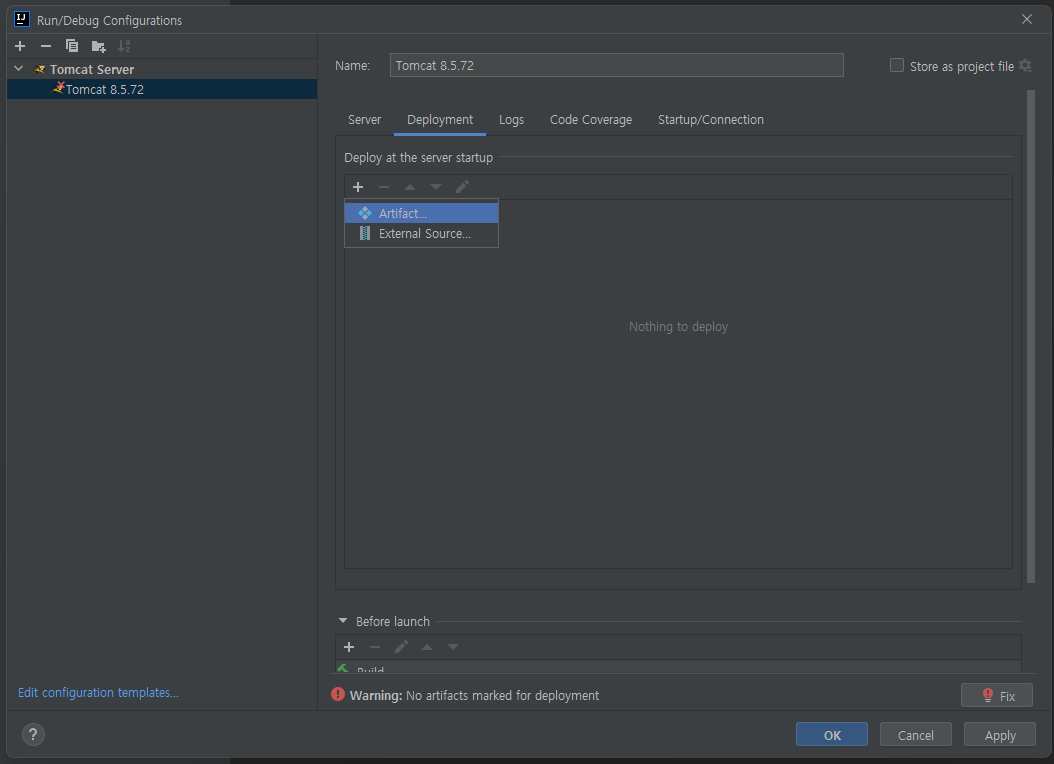Collapse the Tomcat Server tree node

coord(19,69)
